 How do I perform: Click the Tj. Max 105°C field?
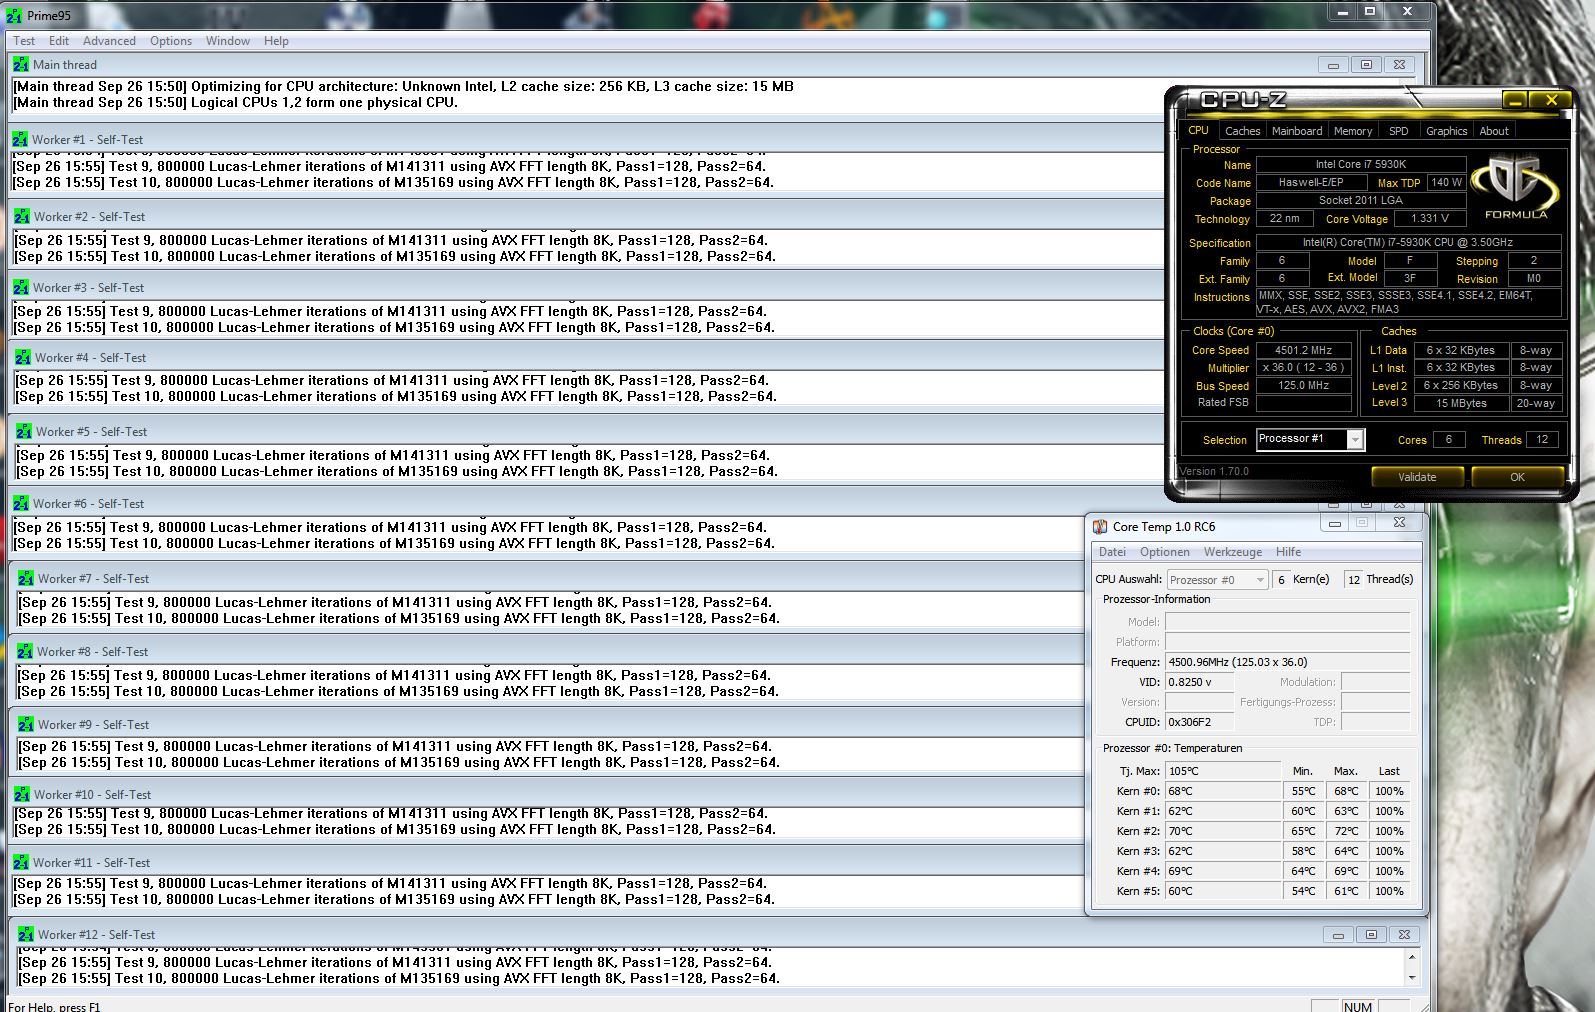1223,771
